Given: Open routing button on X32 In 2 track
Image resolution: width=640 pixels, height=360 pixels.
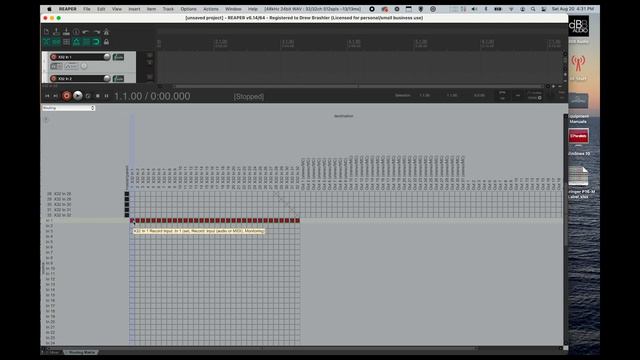Looking at the screenshot, I should pos(118,78).
